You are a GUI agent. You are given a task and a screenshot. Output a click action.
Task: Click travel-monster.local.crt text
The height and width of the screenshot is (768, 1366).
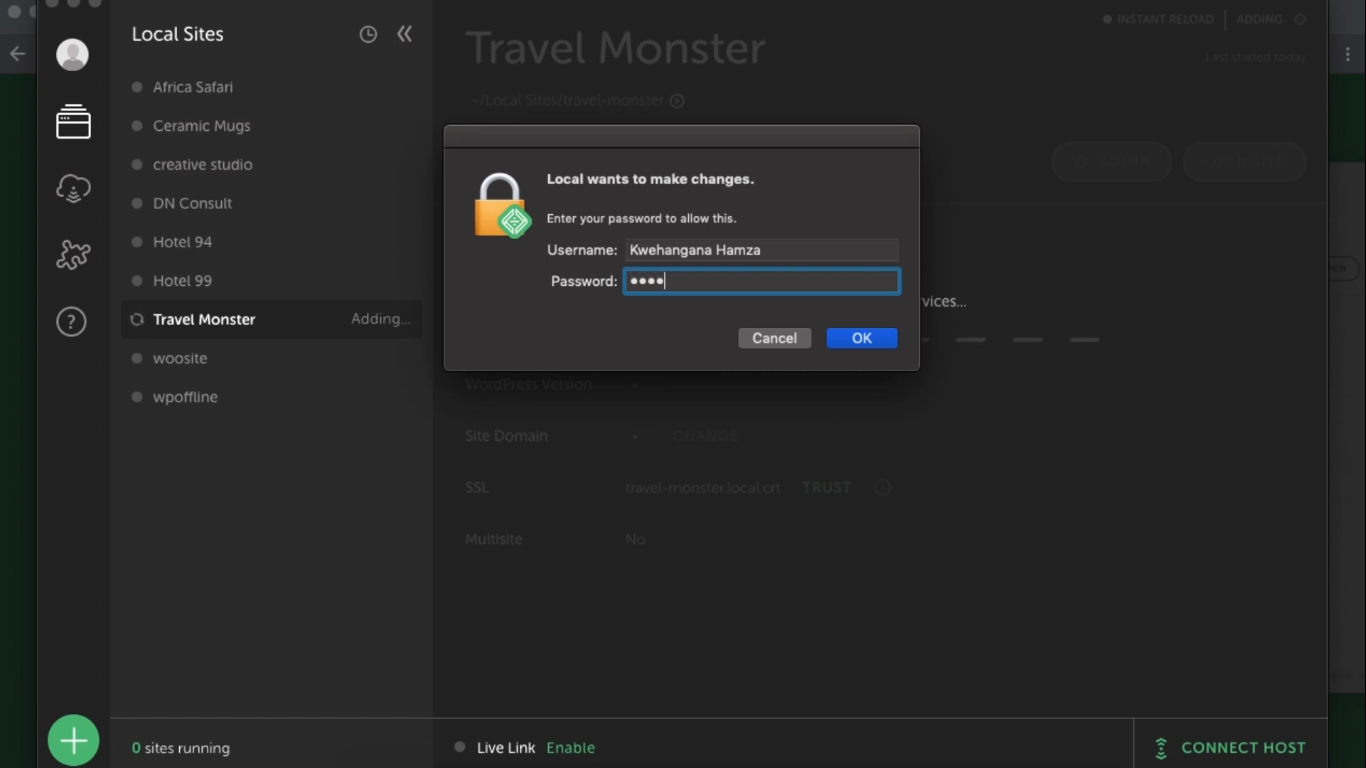pyautogui.click(x=703, y=488)
